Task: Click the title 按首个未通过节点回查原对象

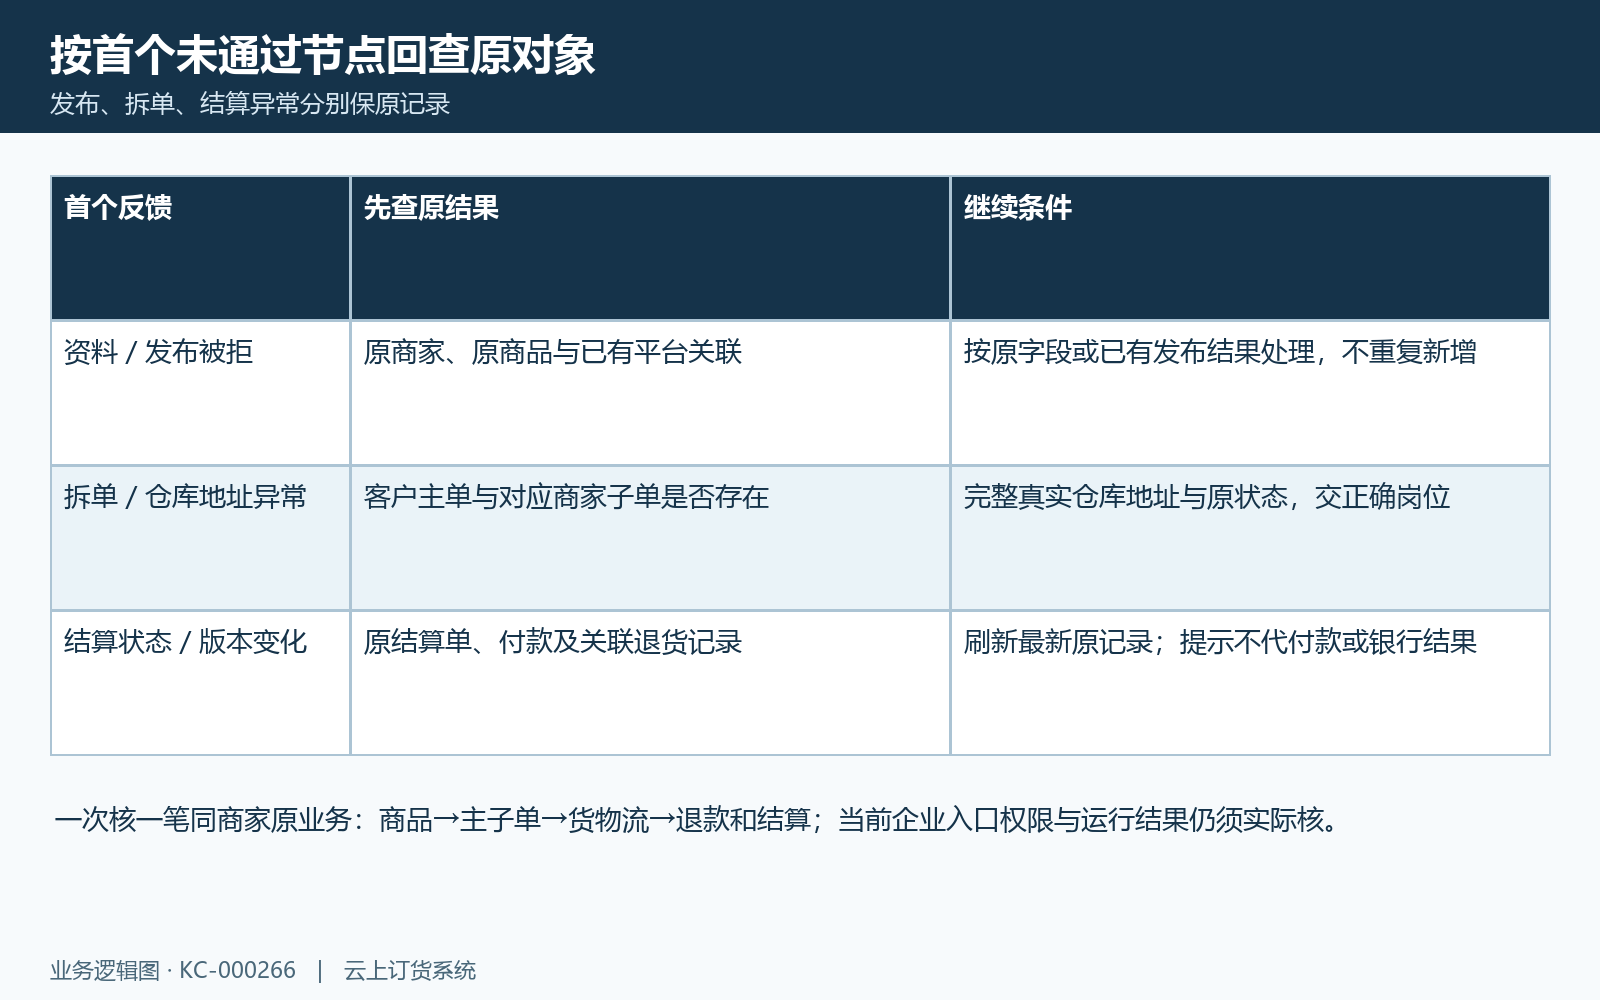Action: tap(322, 55)
